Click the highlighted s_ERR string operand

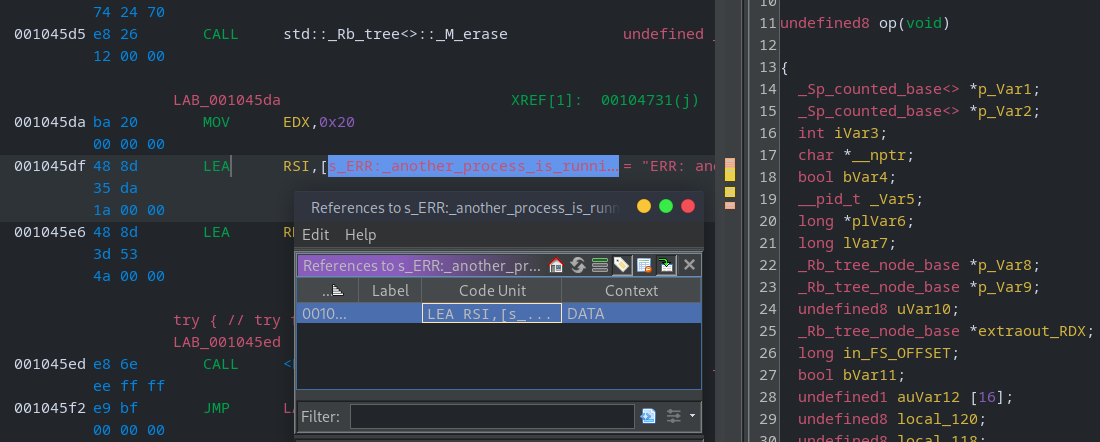474,166
